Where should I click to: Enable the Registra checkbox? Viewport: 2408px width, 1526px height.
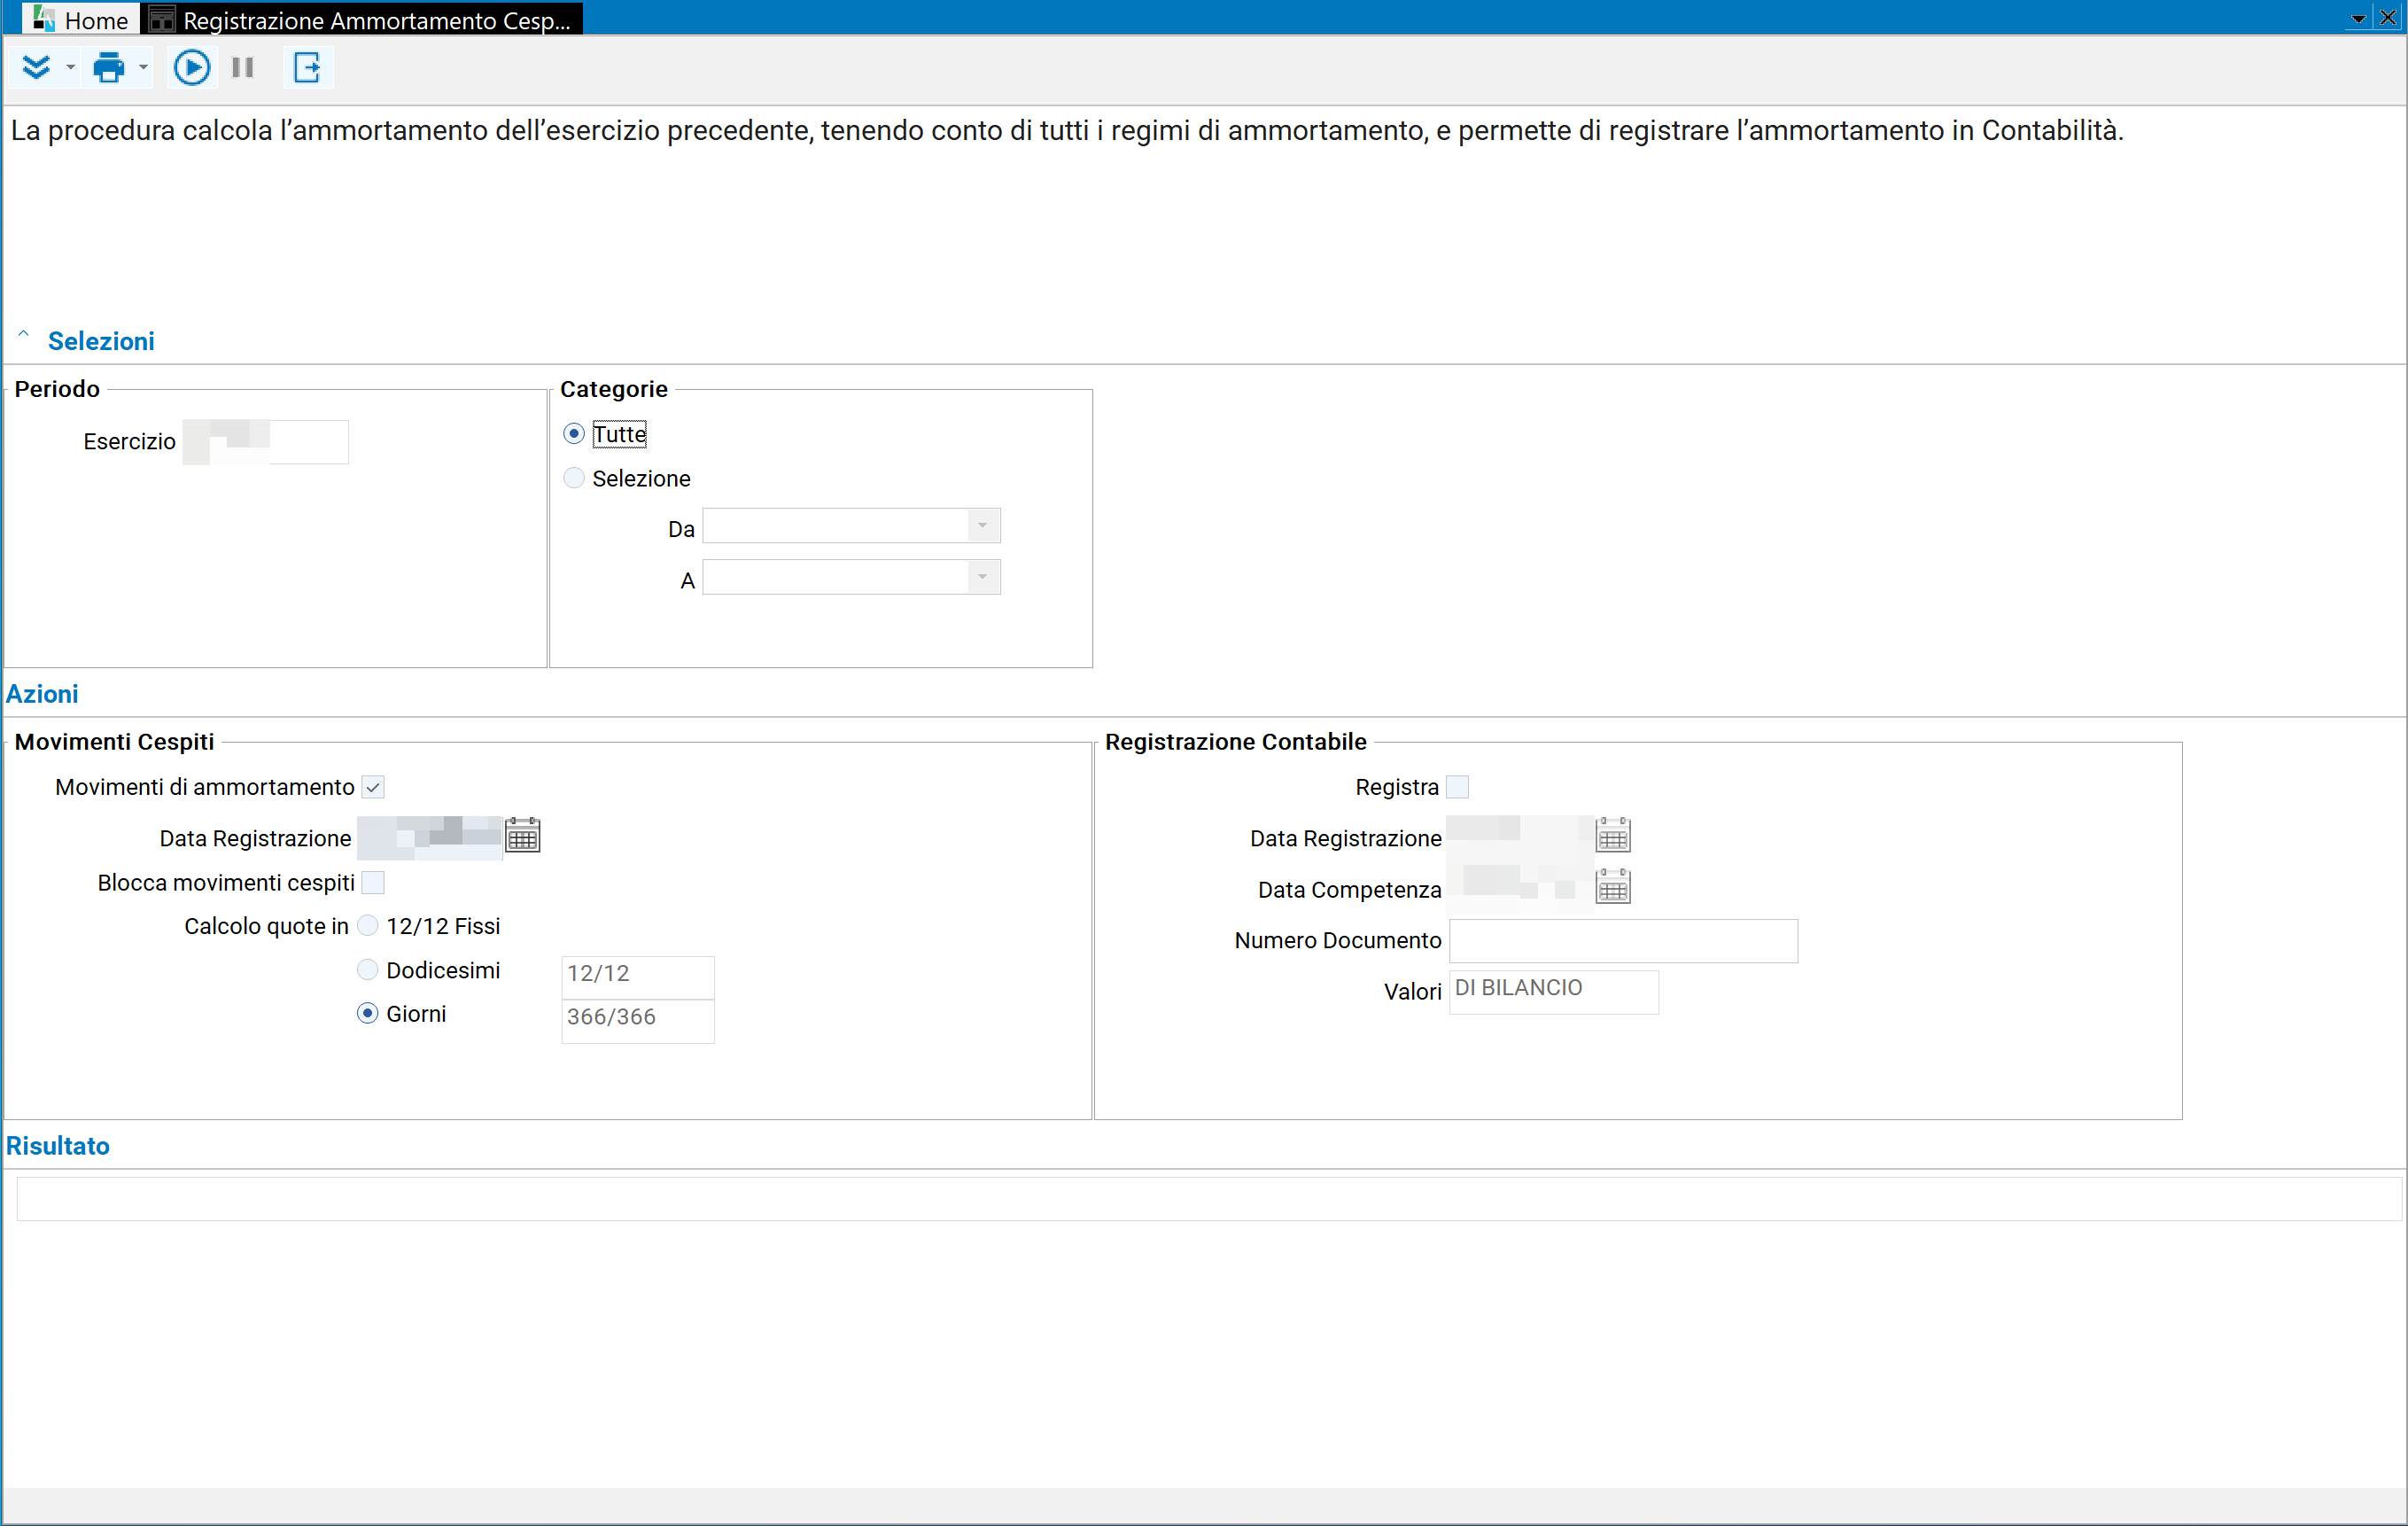pos(1458,787)
